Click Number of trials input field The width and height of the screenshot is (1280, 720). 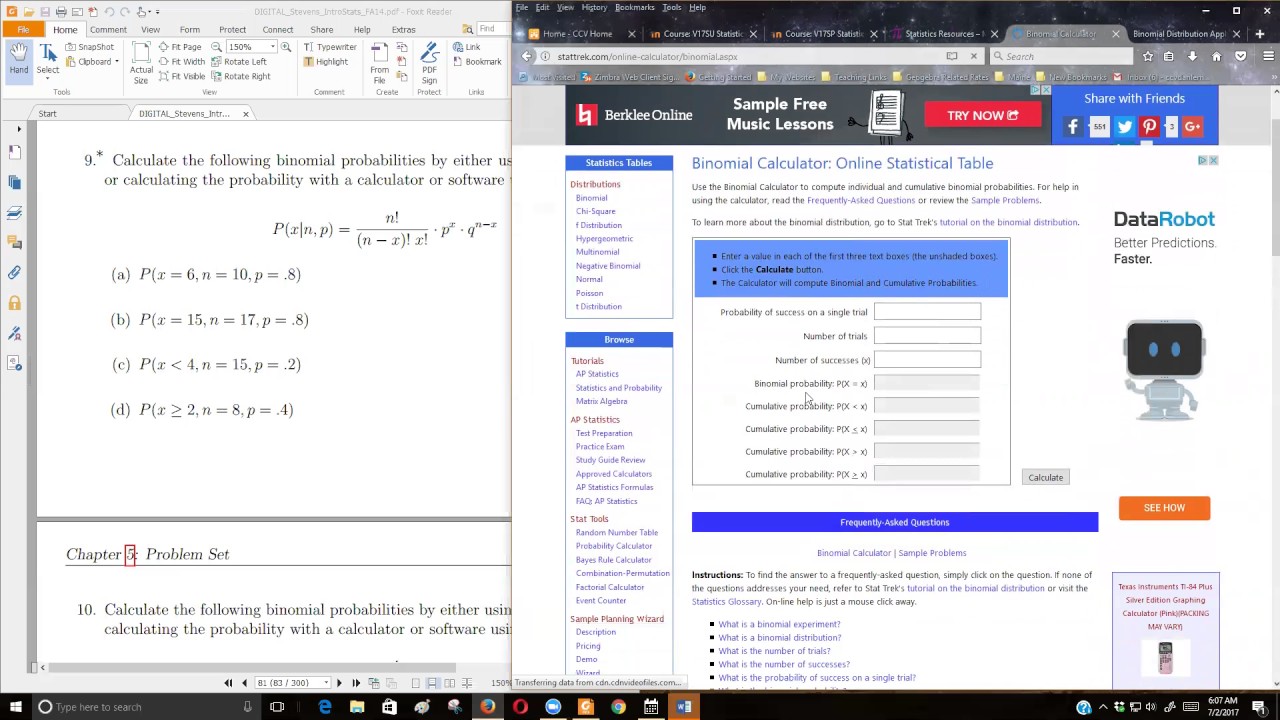(927, 336)
